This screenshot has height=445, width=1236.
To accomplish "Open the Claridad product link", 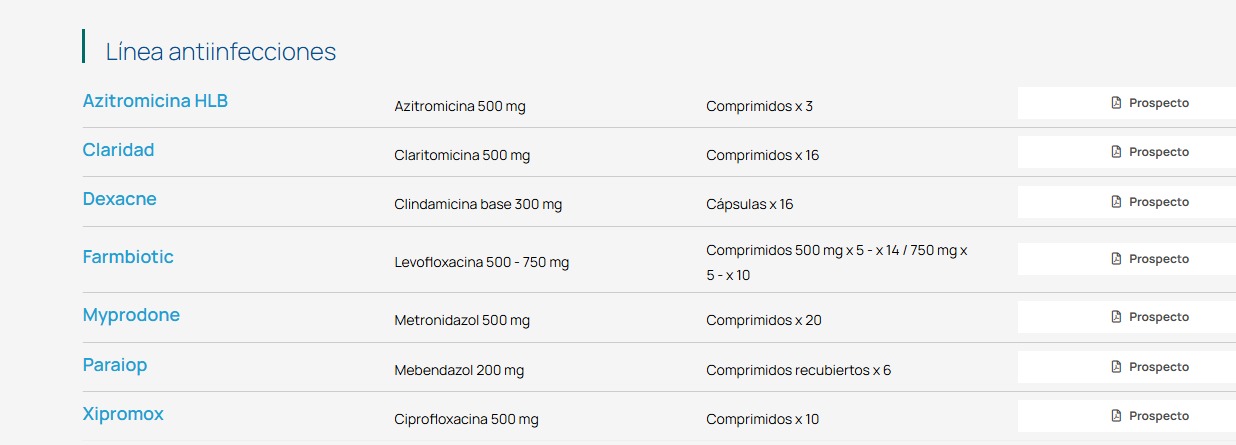I will click(118, 150).
